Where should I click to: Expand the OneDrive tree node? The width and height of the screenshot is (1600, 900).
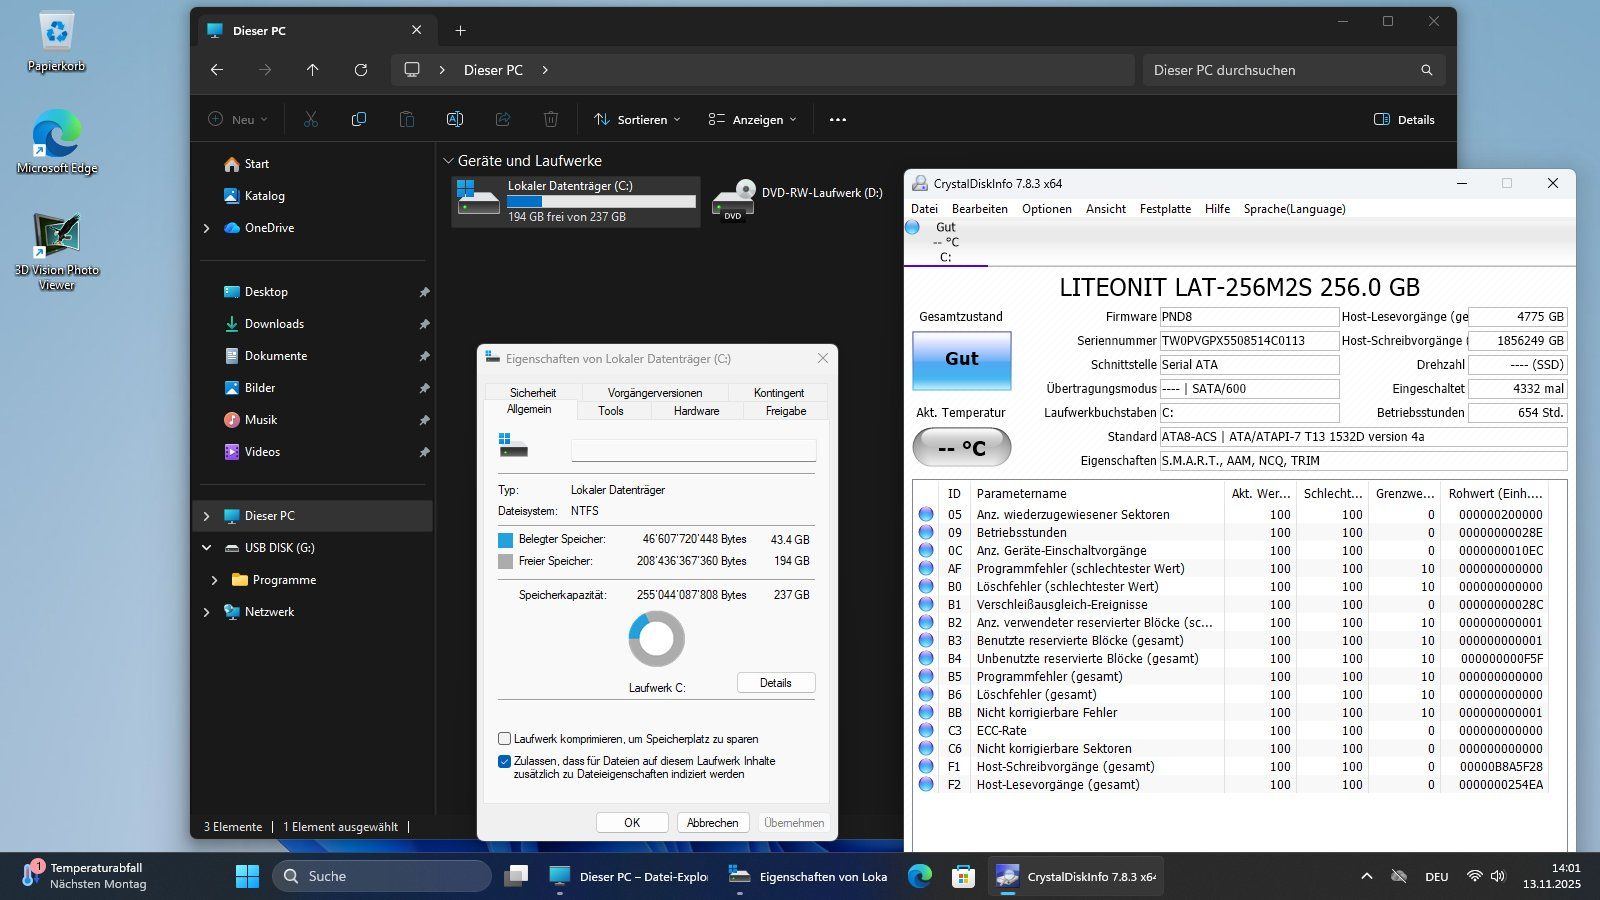(207, 228)
